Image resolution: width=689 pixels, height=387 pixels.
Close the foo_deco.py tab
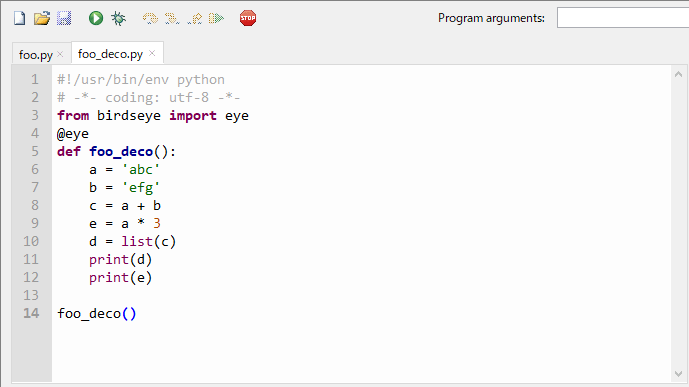[x=152, y=53]
